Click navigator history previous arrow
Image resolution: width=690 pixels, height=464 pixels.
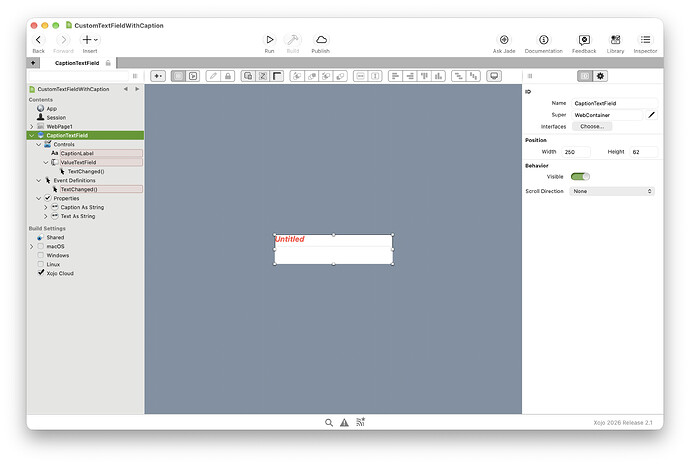(125, 89)
